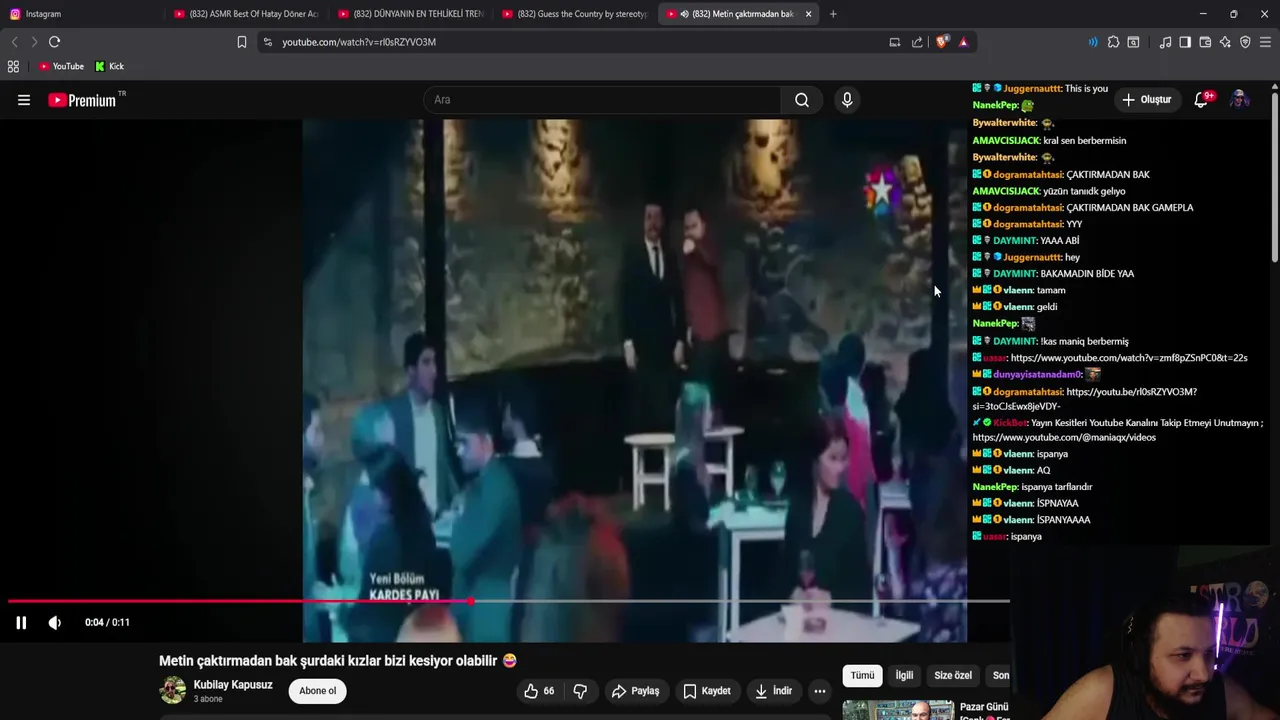Focus the Ara search field
This screenshot has height=720, width=1280.
(602, 100)
